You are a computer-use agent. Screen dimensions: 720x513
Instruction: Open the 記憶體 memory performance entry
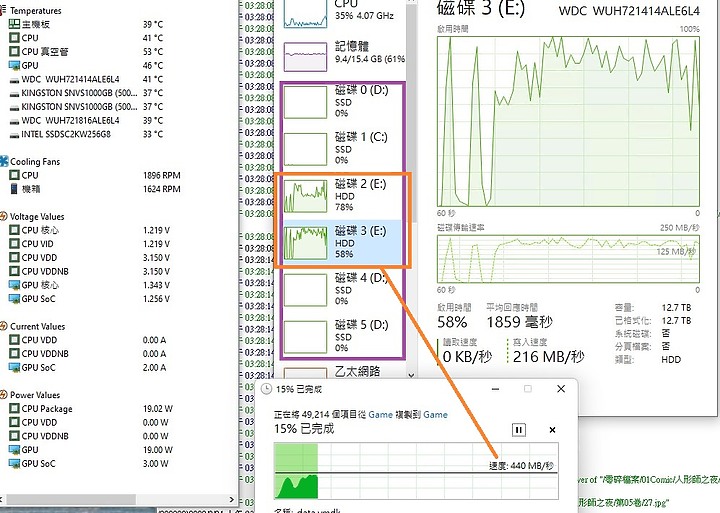pyautogui.click(x=342, y=55)
